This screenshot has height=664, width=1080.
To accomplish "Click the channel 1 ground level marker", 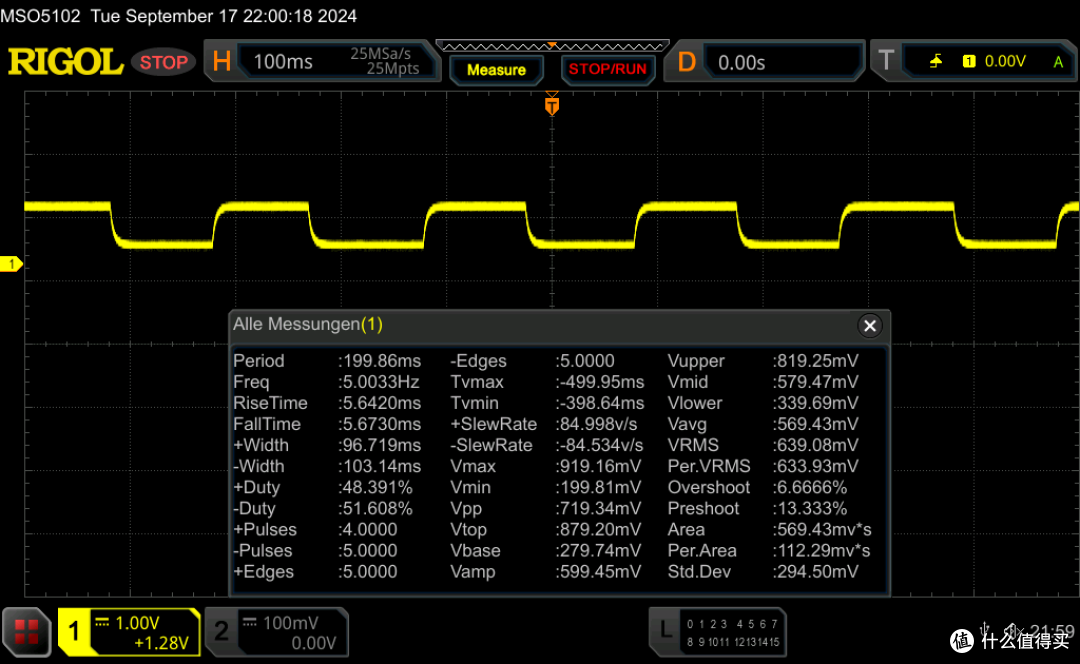I will (x=11, y=264).
